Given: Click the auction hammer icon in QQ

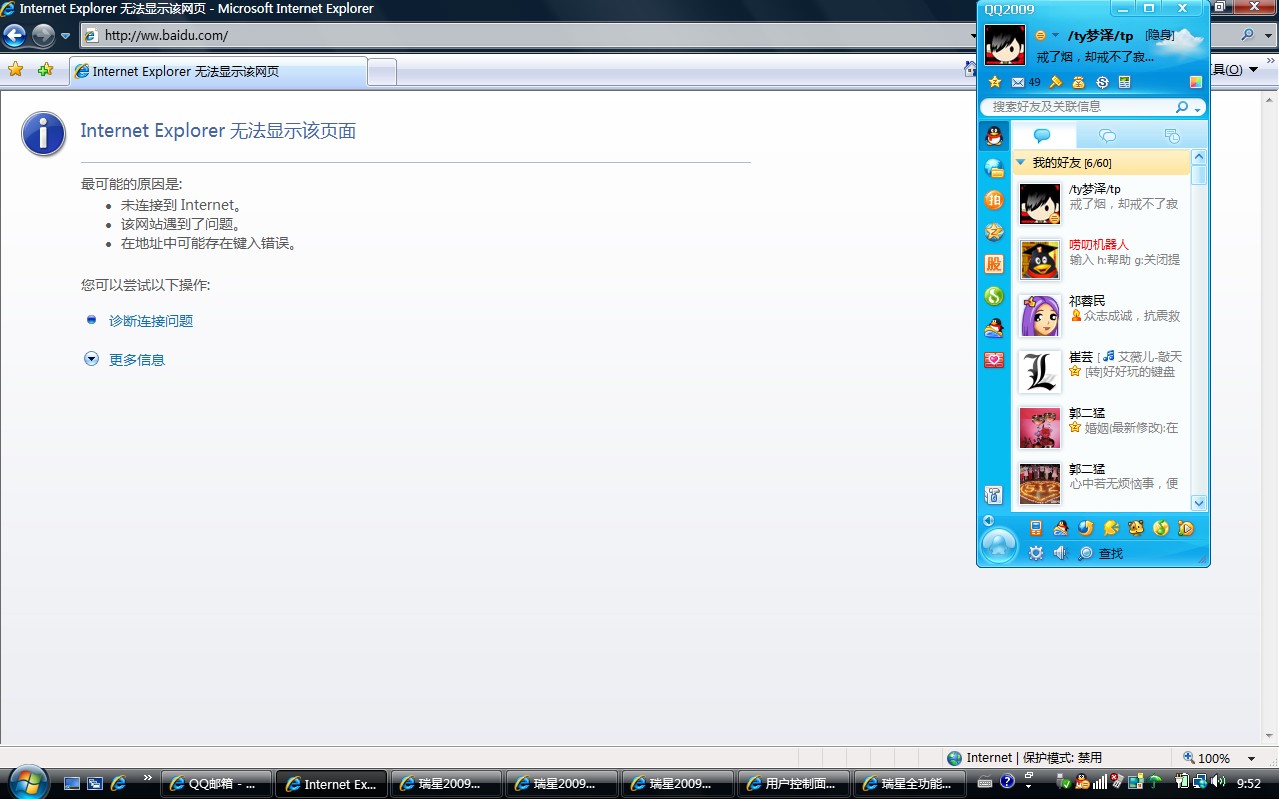Looking at the screenshot, I should tap(1055, 82).
